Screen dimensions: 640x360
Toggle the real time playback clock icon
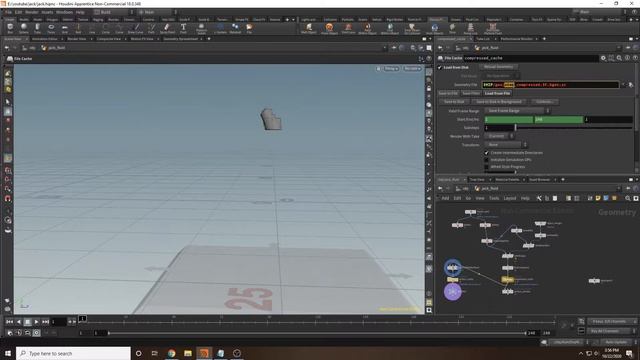click(36, 333)
